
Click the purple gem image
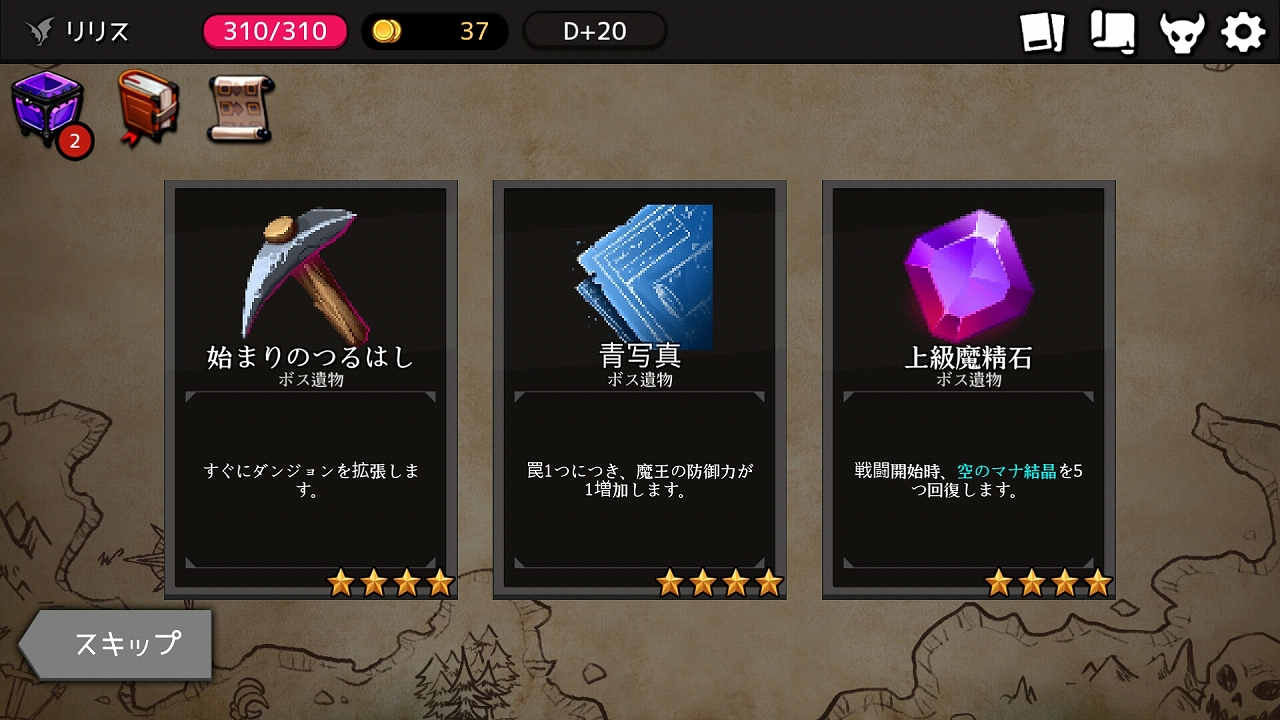pos(968,278)
